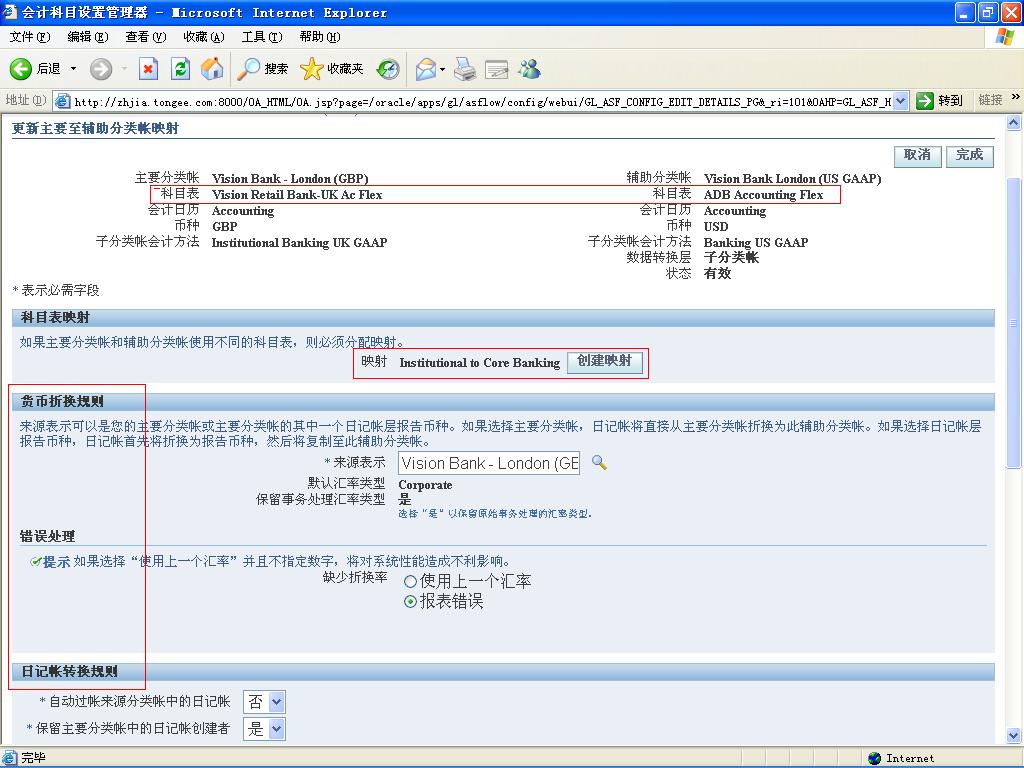The width and height of the screenshot is (1024, 768).
Task: Click the 来源表示 input field
Action: coord(488,463)
